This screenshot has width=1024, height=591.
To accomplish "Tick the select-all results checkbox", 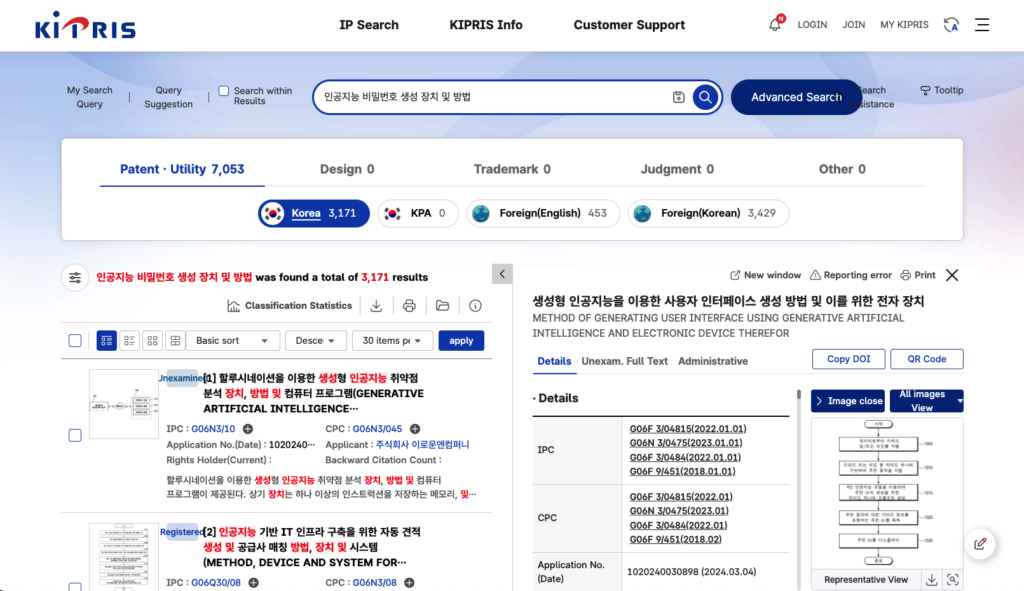I will click(x=75, y=341).
